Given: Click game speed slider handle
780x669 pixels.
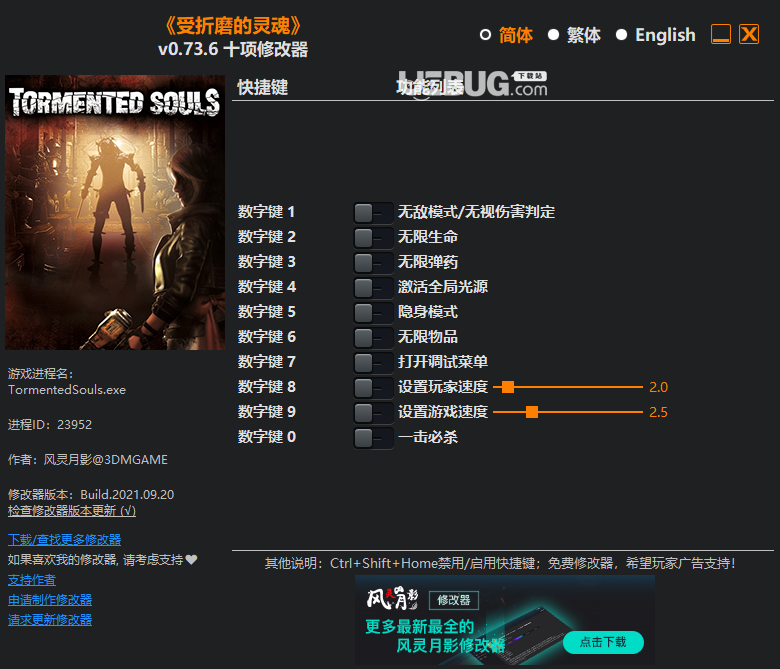Looking at the screenshot, I should pos(532,412).
